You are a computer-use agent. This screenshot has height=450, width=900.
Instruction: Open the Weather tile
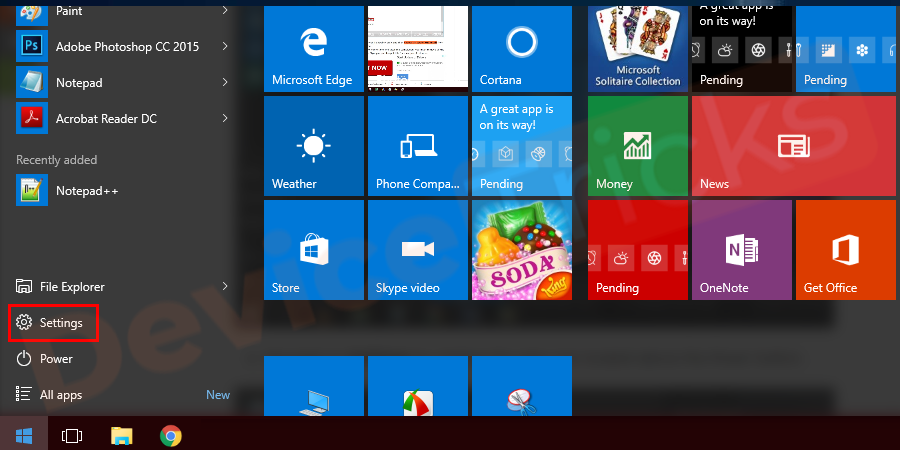(x=313, y=146)
